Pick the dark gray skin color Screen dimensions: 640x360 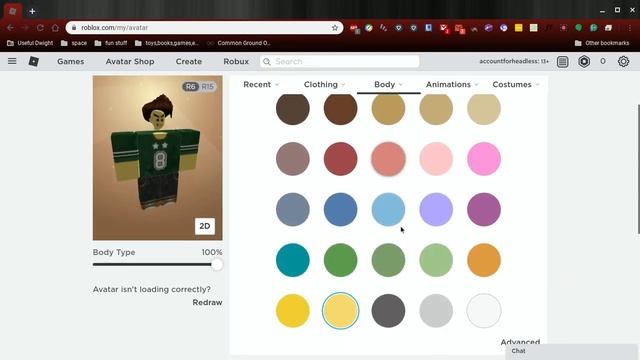click(x=388, y=311)
